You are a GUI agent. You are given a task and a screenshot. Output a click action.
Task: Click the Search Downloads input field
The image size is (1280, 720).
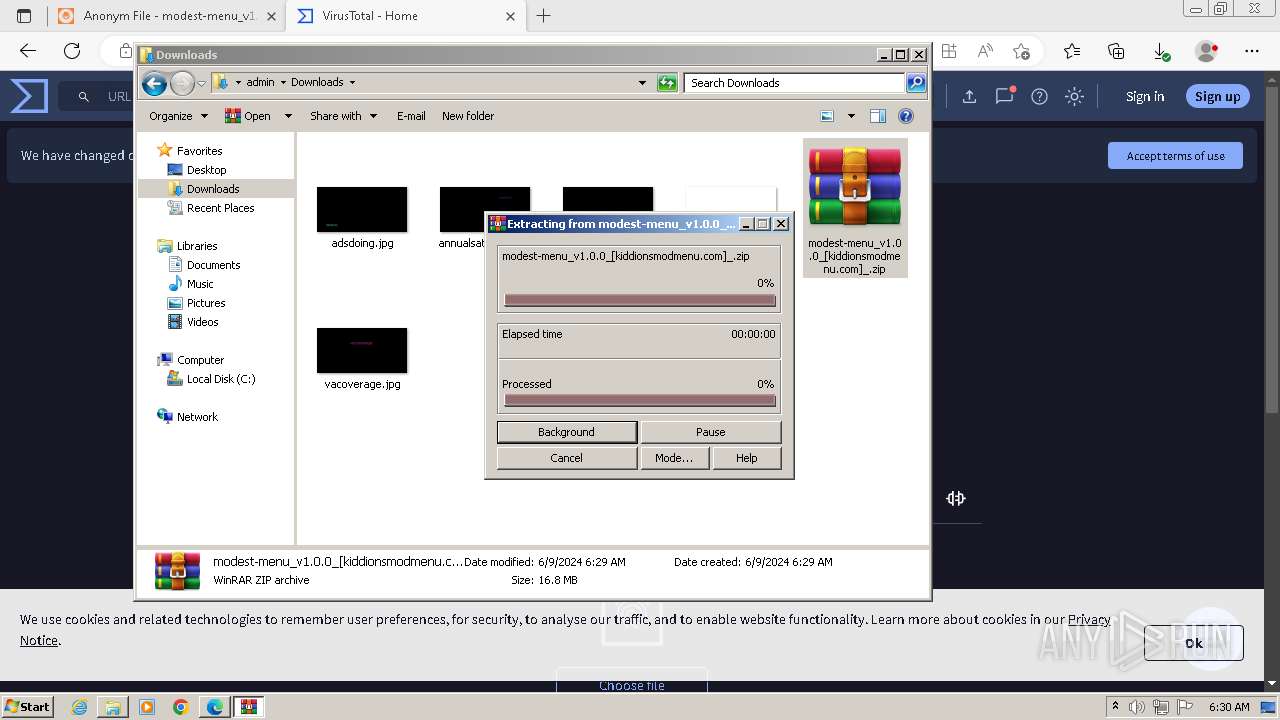point(795,83)
